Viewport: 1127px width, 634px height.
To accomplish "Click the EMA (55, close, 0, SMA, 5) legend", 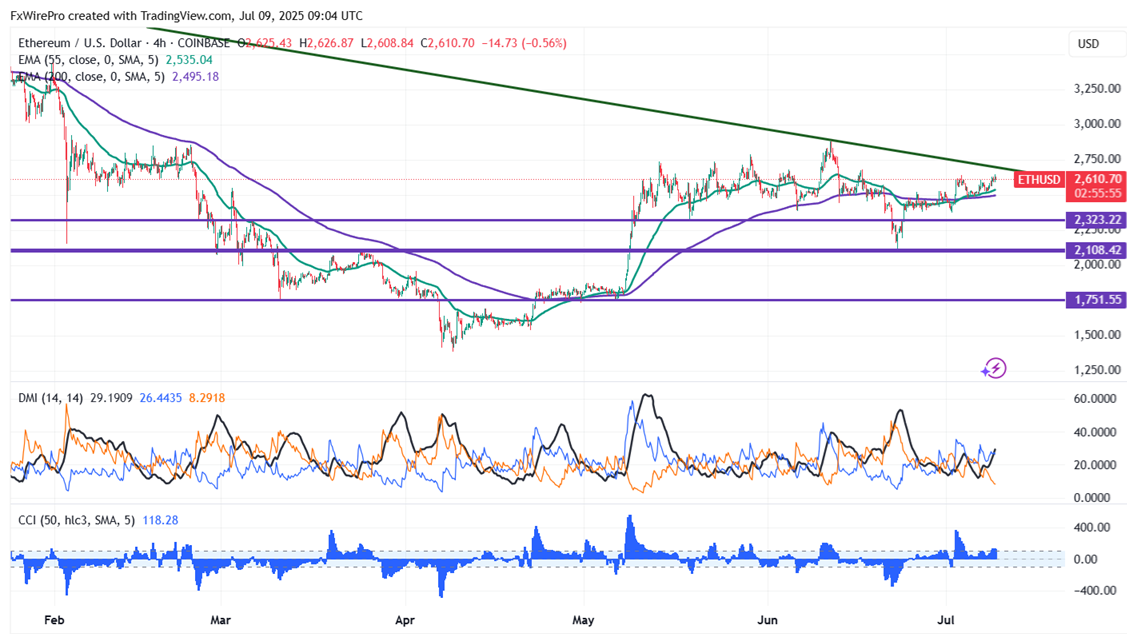I will [88, 60].
